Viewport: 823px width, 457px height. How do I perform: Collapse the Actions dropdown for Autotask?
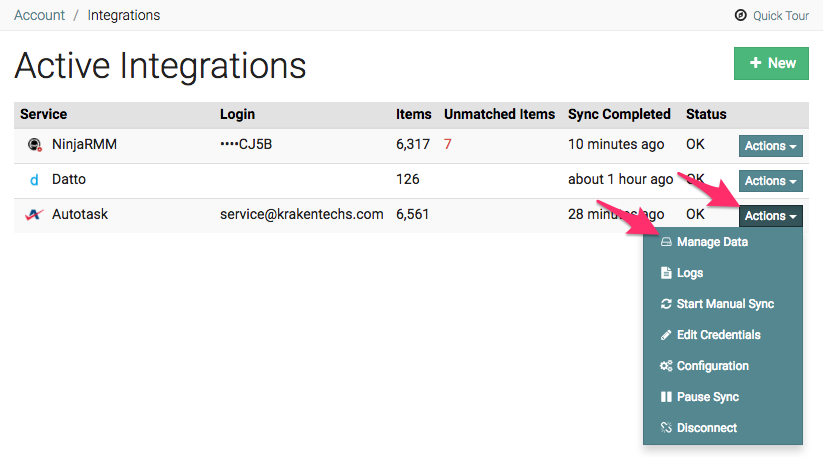771,216
